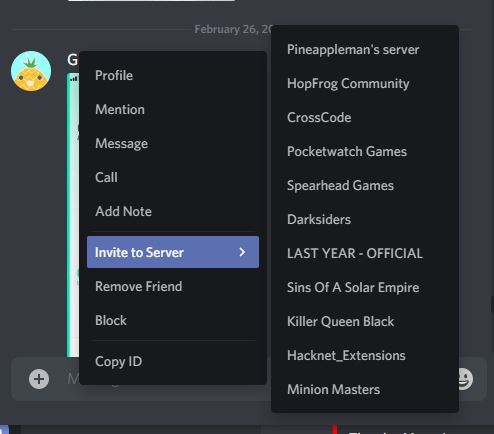Invite to Killer Queen Black server
Screen dimensions: 494x434
pos(365,321)
